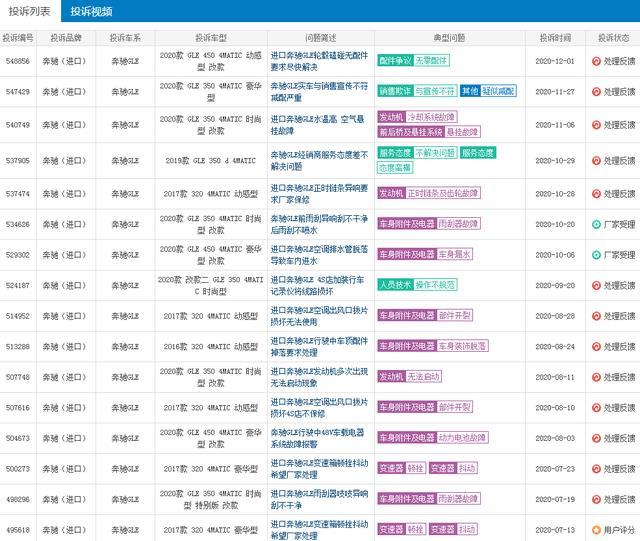The height and width of the screenshot is (541, 640).
Task: Click the 悬挂故障 tag
Action: click(x=462, y=132)
